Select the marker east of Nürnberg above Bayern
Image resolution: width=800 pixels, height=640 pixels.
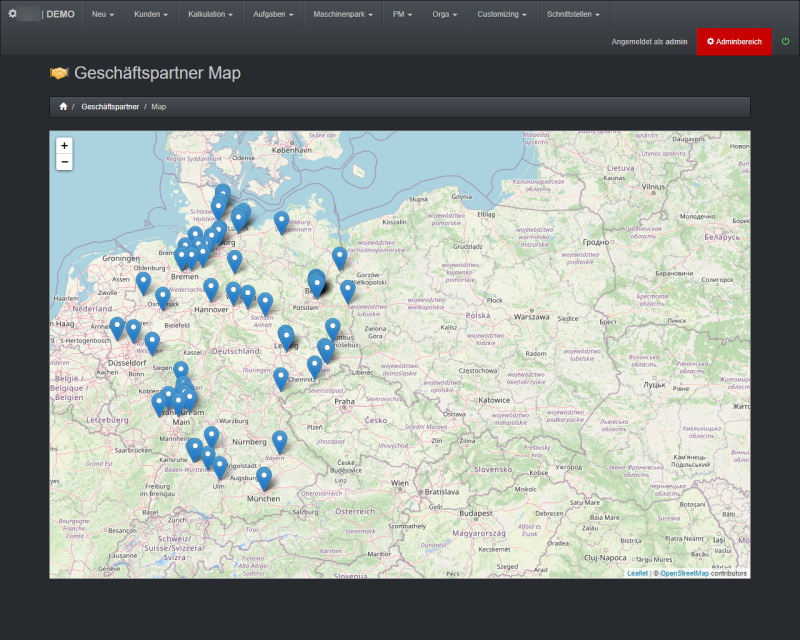(x=279, y=442)
